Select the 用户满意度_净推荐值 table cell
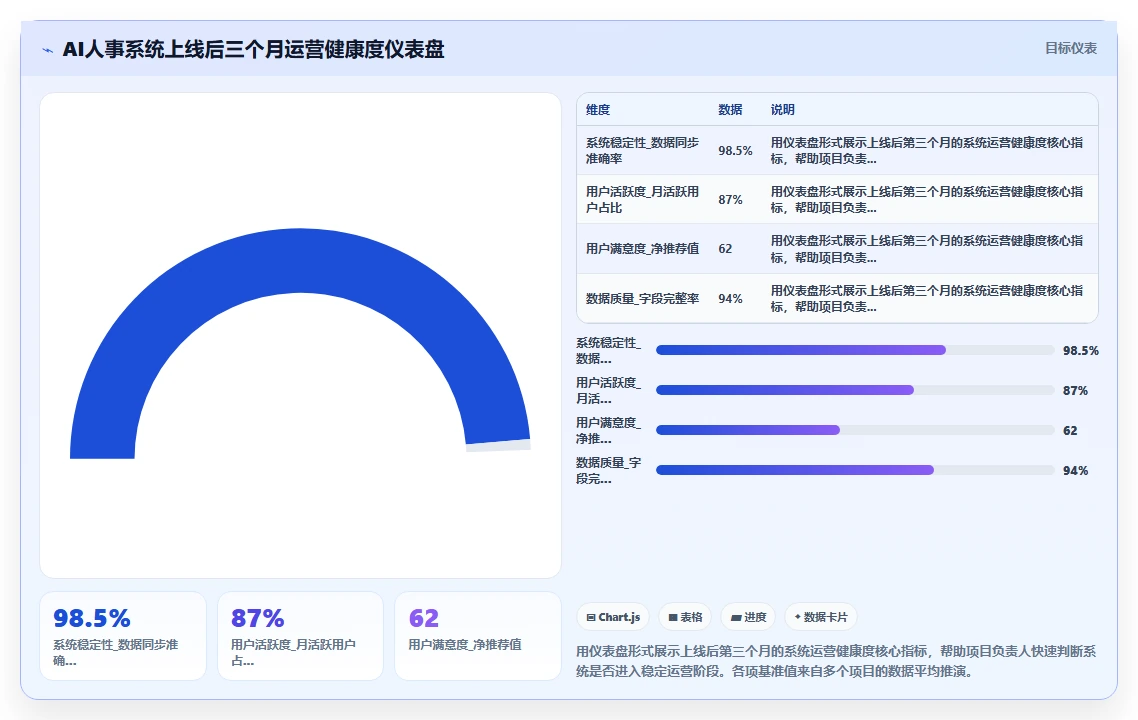1138x720 pixels. pyautogui.click(x=643, y=249)
